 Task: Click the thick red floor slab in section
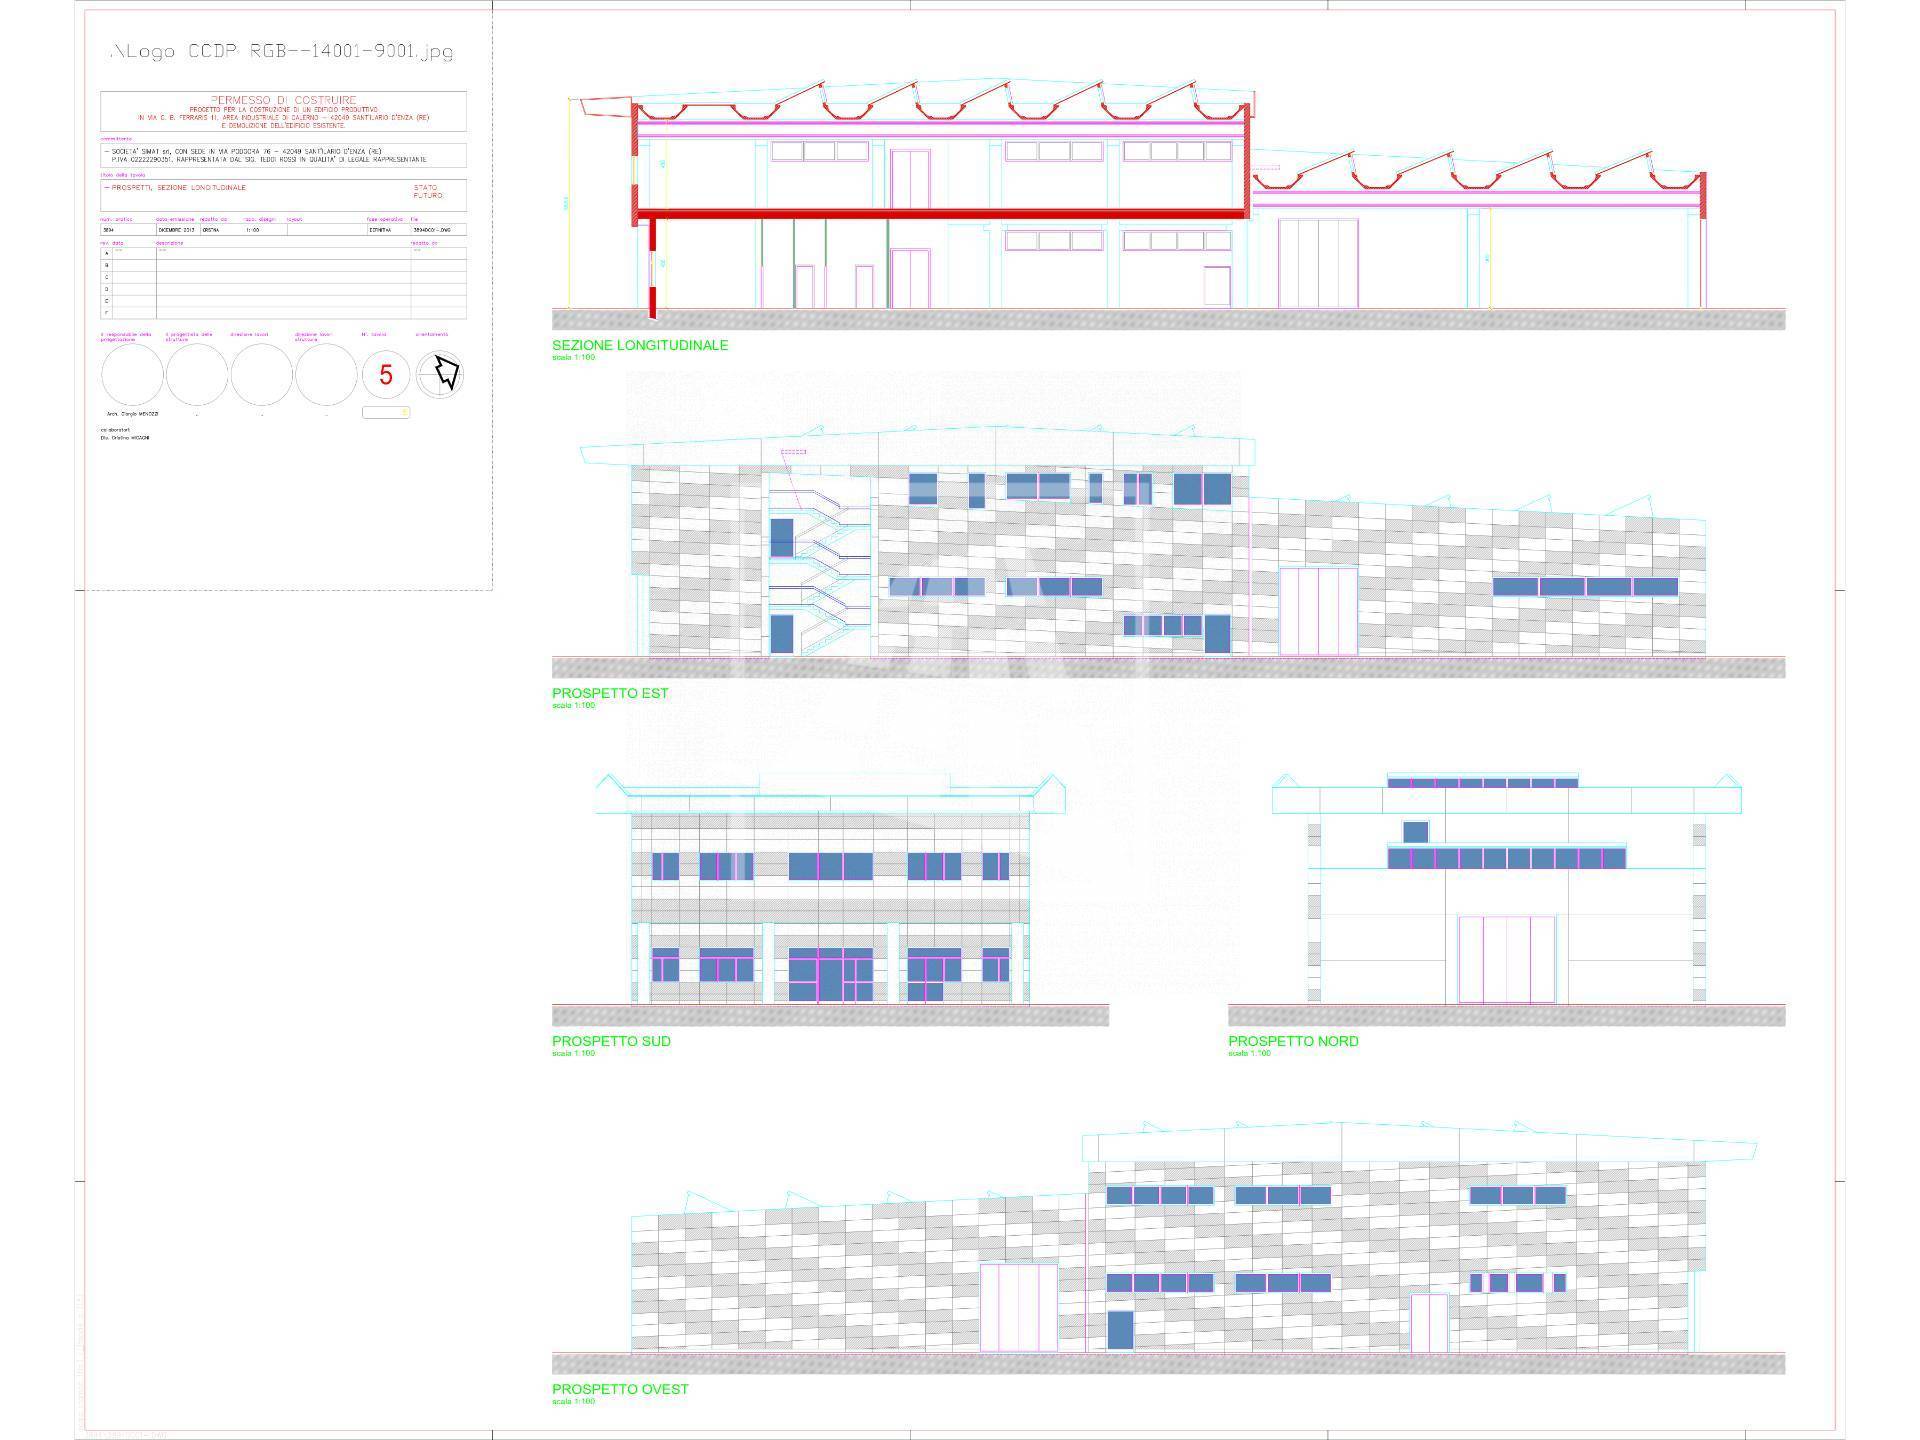[x=940, y=213]
